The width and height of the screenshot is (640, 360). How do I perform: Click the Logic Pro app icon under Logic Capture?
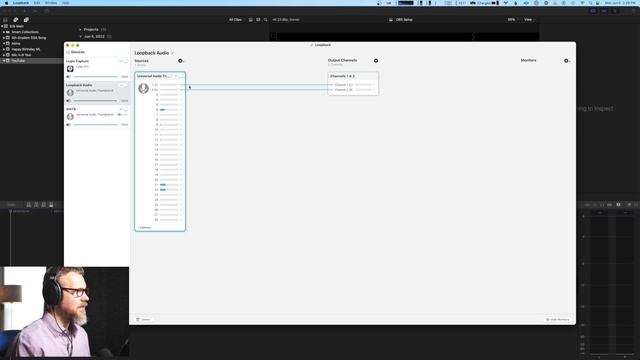pos(70,69)
